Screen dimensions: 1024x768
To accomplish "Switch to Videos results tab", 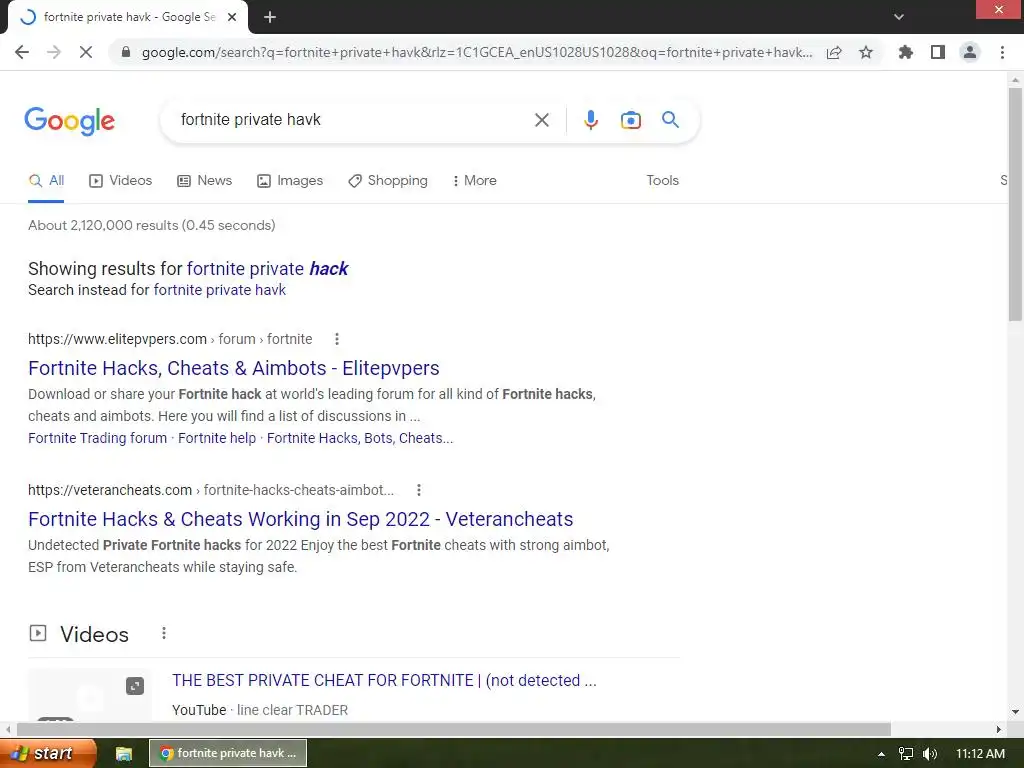I will click(120, 181).
